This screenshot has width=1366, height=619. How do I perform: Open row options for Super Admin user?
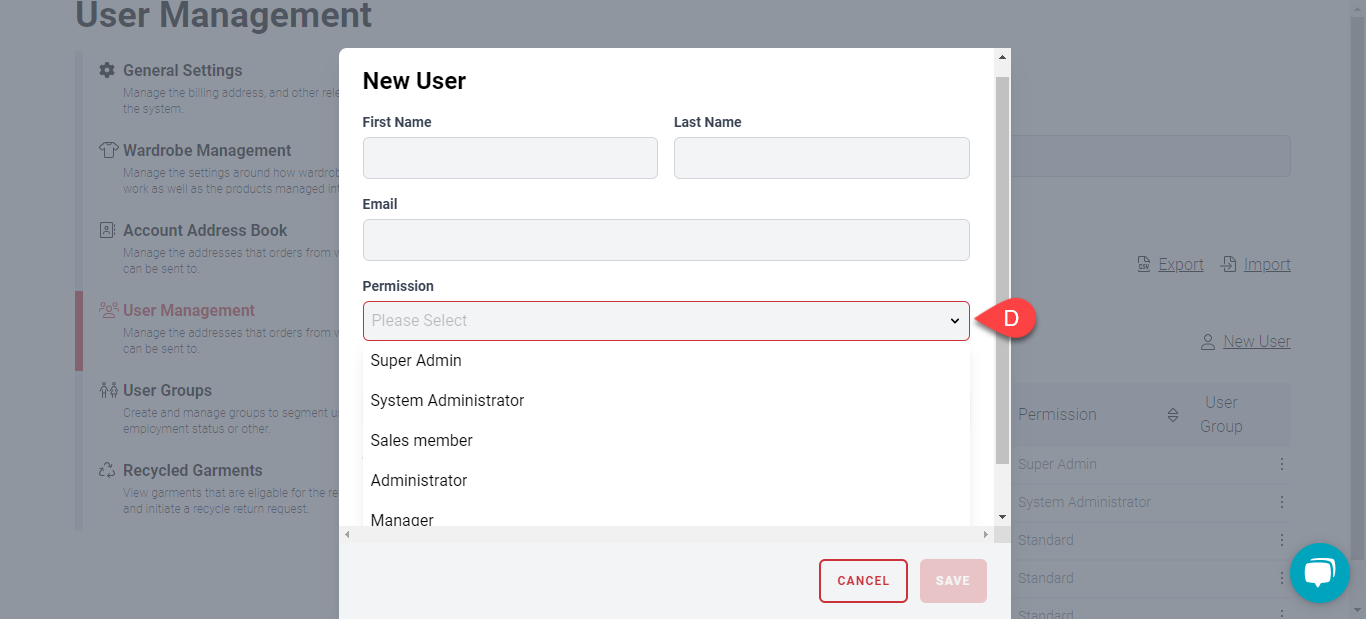tap(1281, 464)
